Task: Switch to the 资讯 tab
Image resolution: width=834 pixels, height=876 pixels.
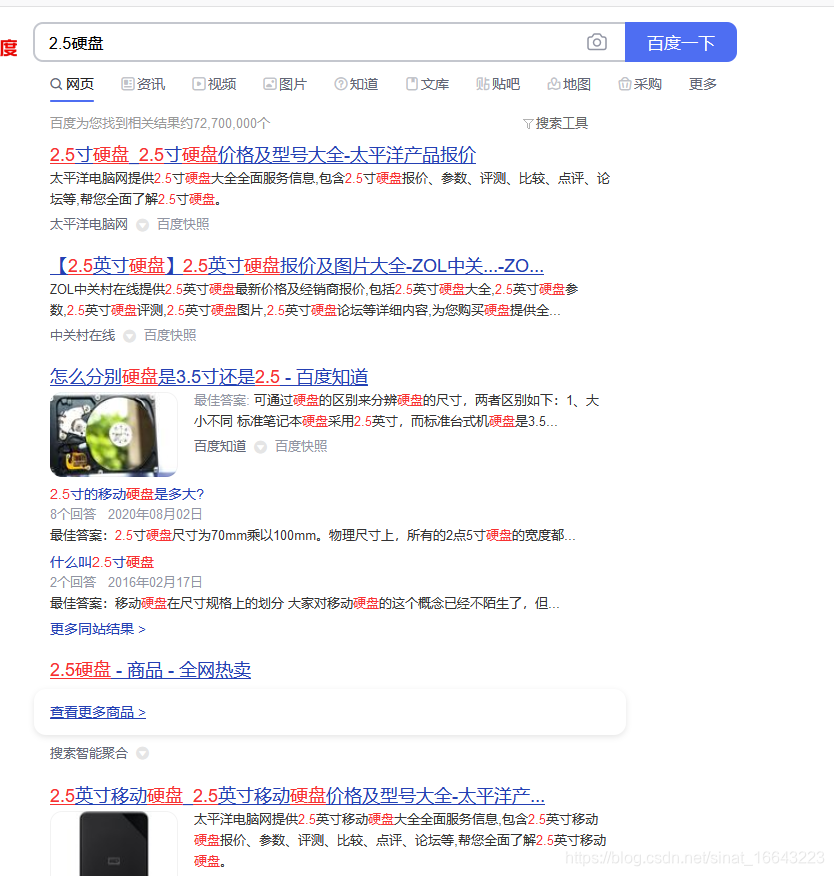Action: (x=143, y=84)
